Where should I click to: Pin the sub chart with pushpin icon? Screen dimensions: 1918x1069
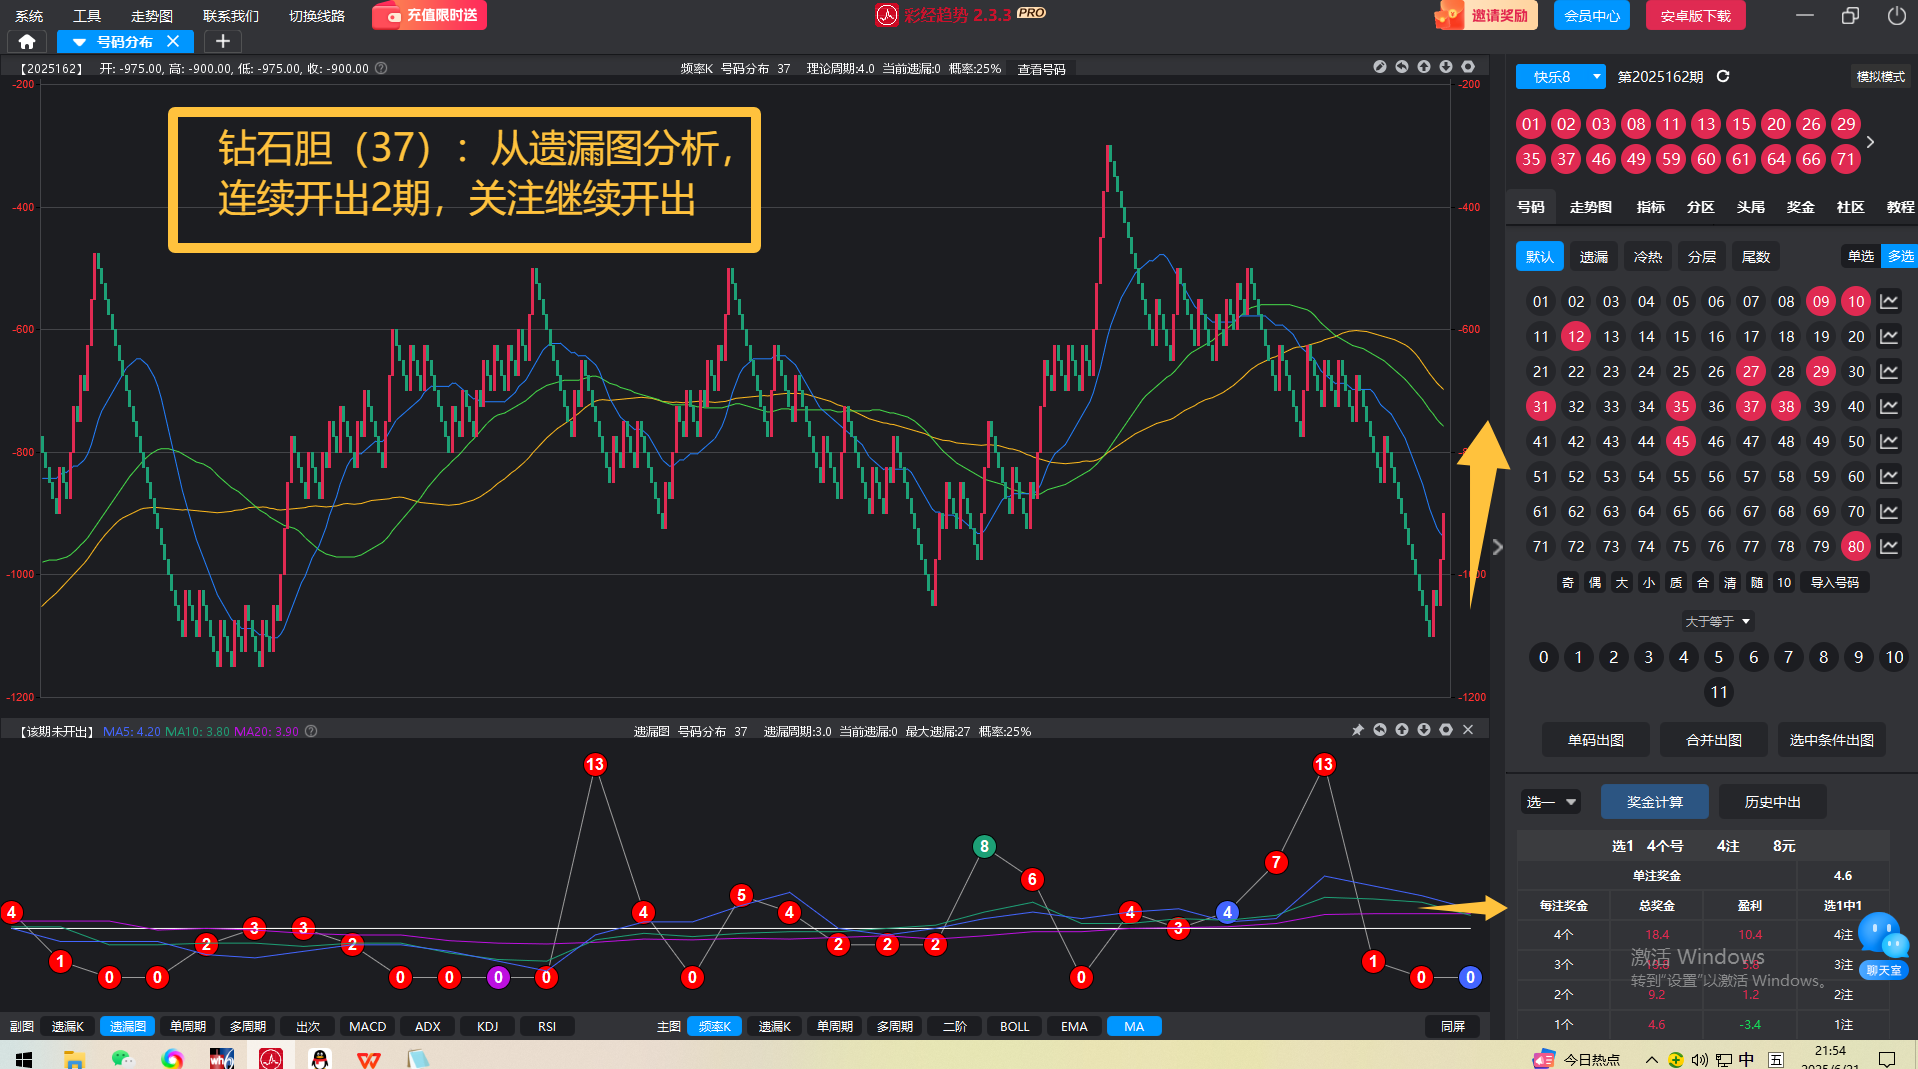pyautogui.click(x=1358, y=730)
